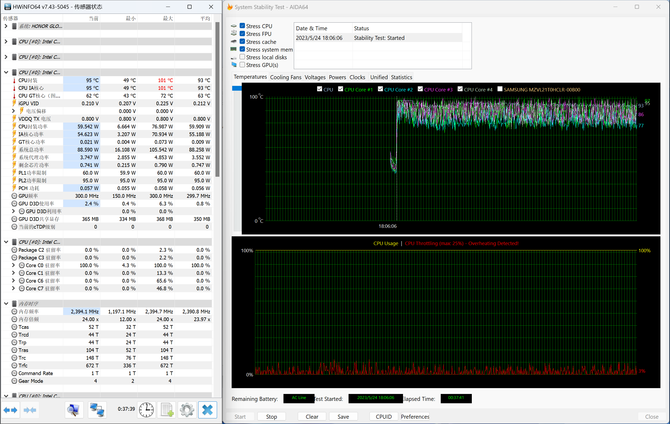The width and height of the screenshot is (670, 424).
Task: Uncheck the Stress FPU checkbox
Action: [242, 33]
